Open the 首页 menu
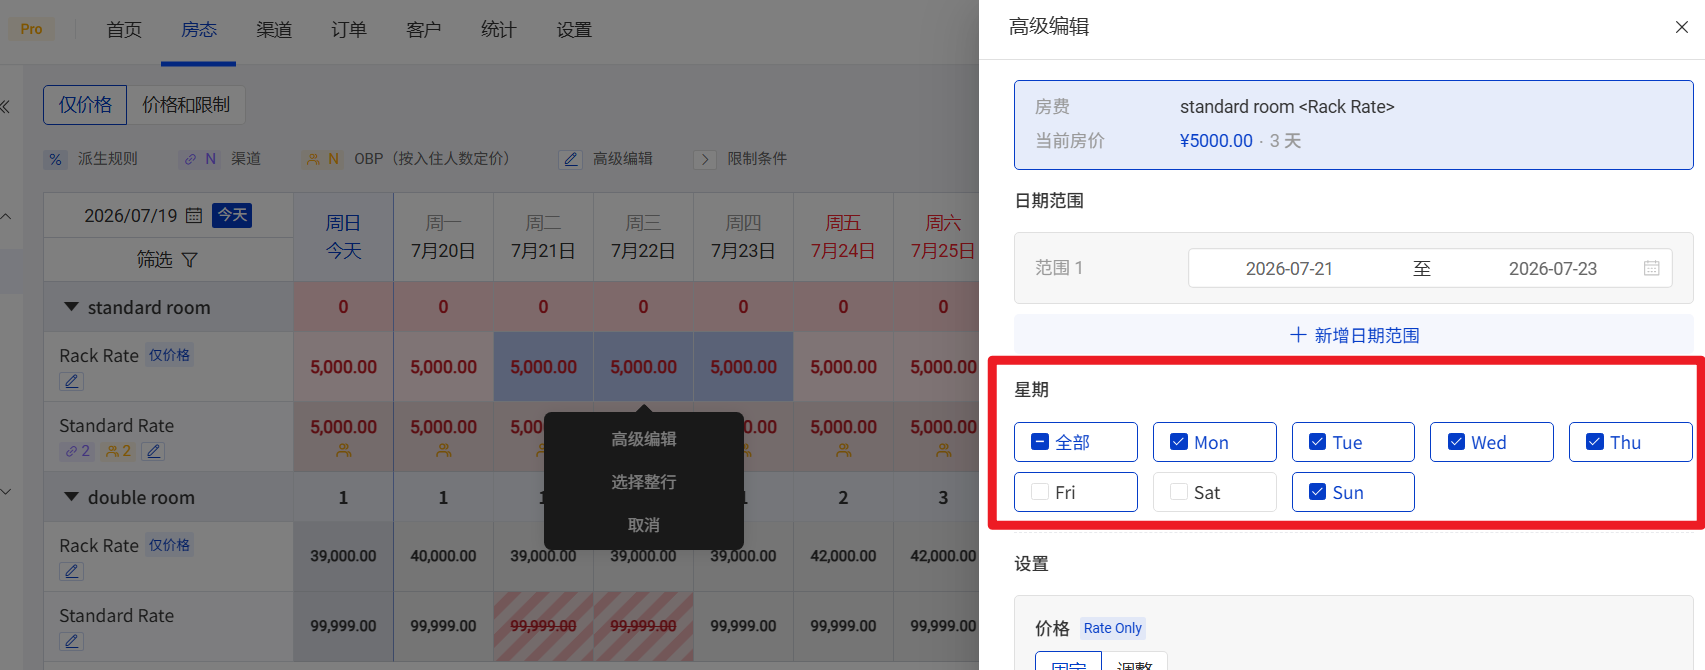The height and width of the screenshot is (670, 1705). pos(124,30)
